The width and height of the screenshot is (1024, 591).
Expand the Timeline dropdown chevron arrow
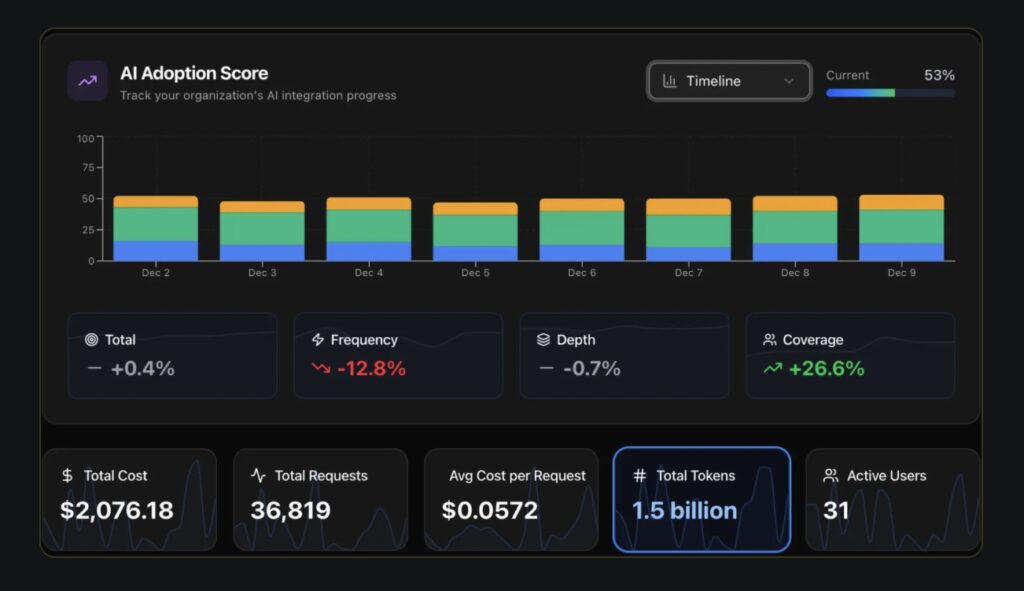click(x=789, y=81)
